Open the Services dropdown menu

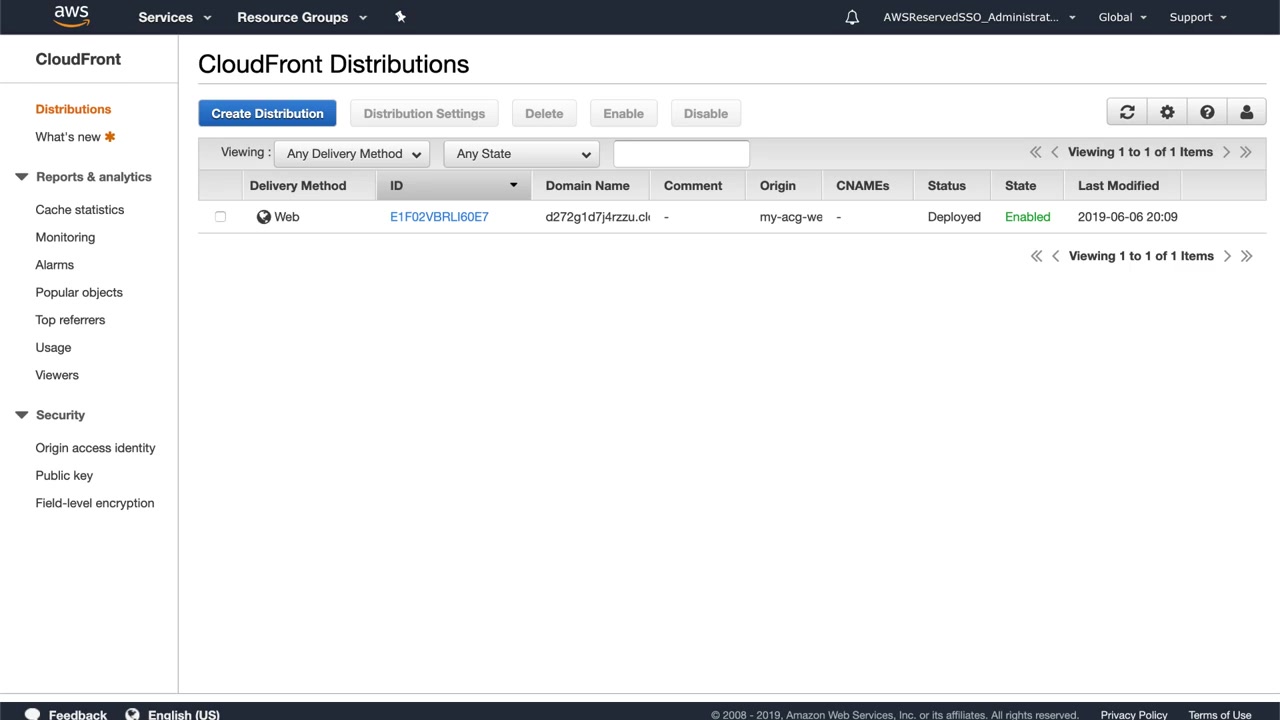pyautogui.click(x=175, y=17)
